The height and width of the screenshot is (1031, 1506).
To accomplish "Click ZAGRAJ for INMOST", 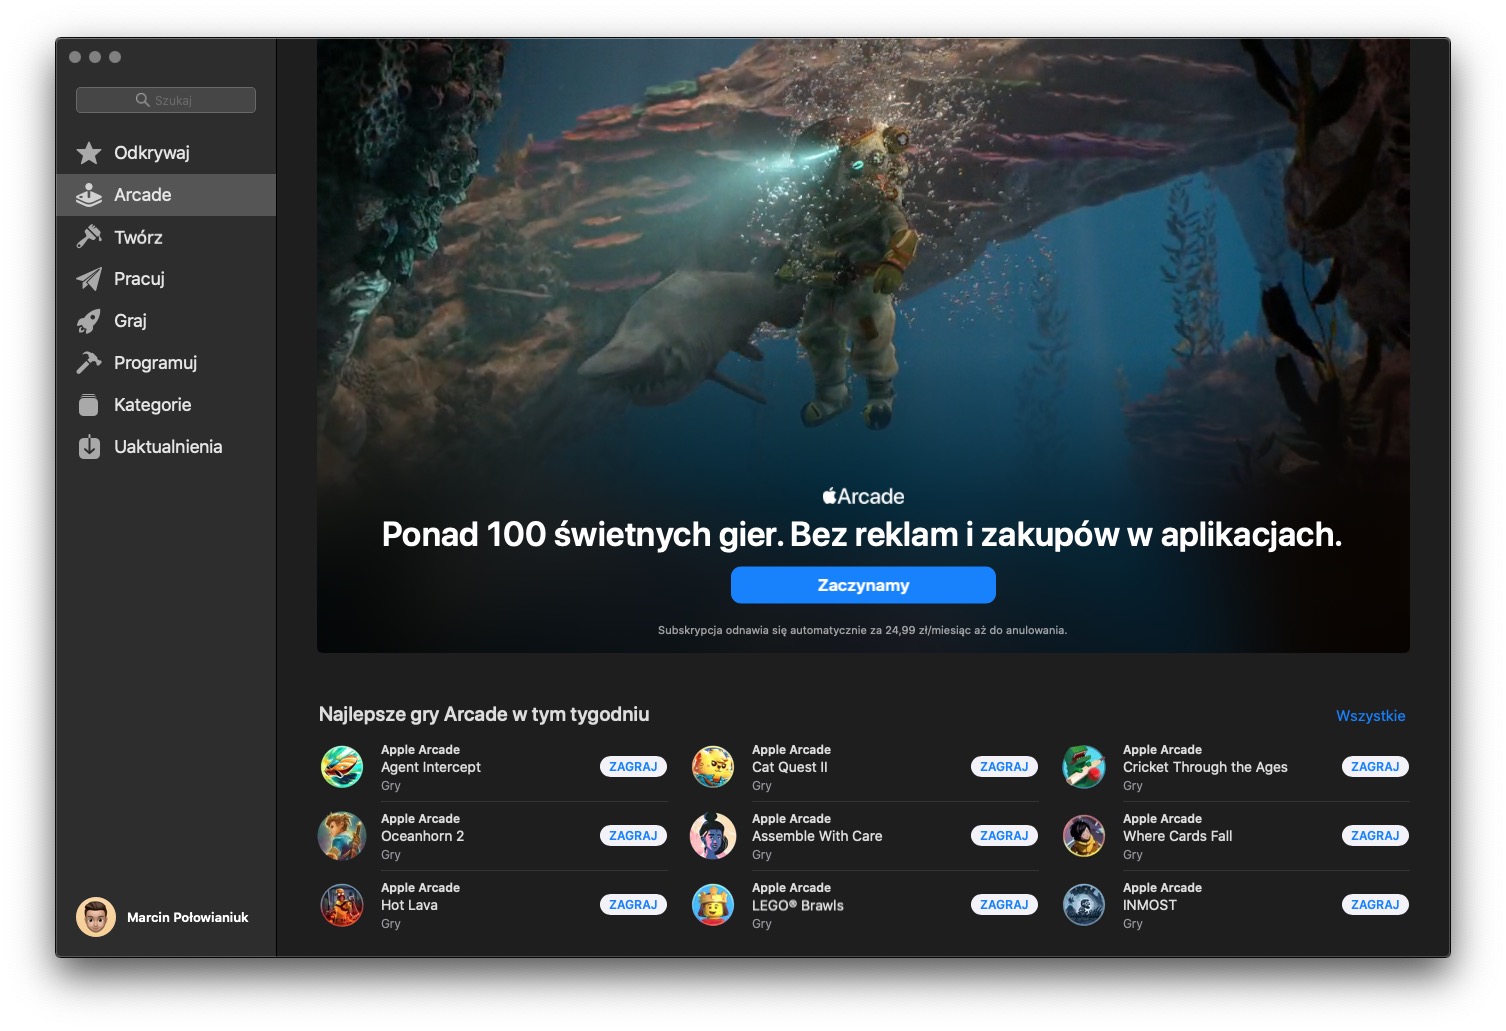I will pyautogui.click(x=1375, y=905).
